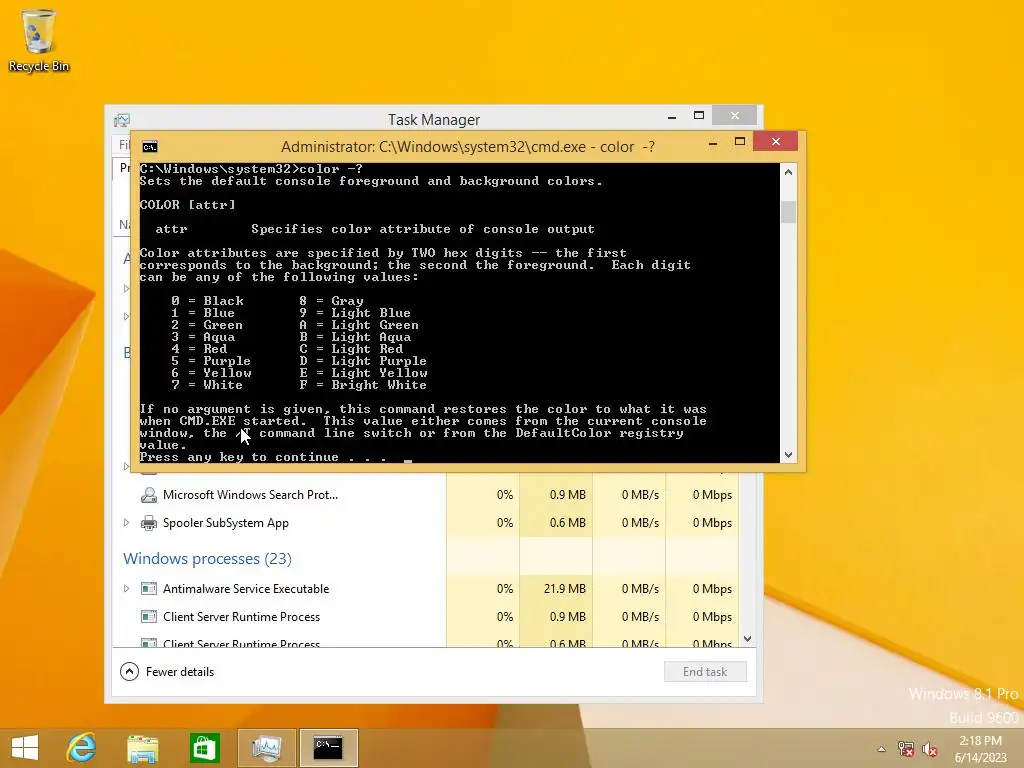
Task: Click the 21.9 MB memory value
Action: (565, 589)
